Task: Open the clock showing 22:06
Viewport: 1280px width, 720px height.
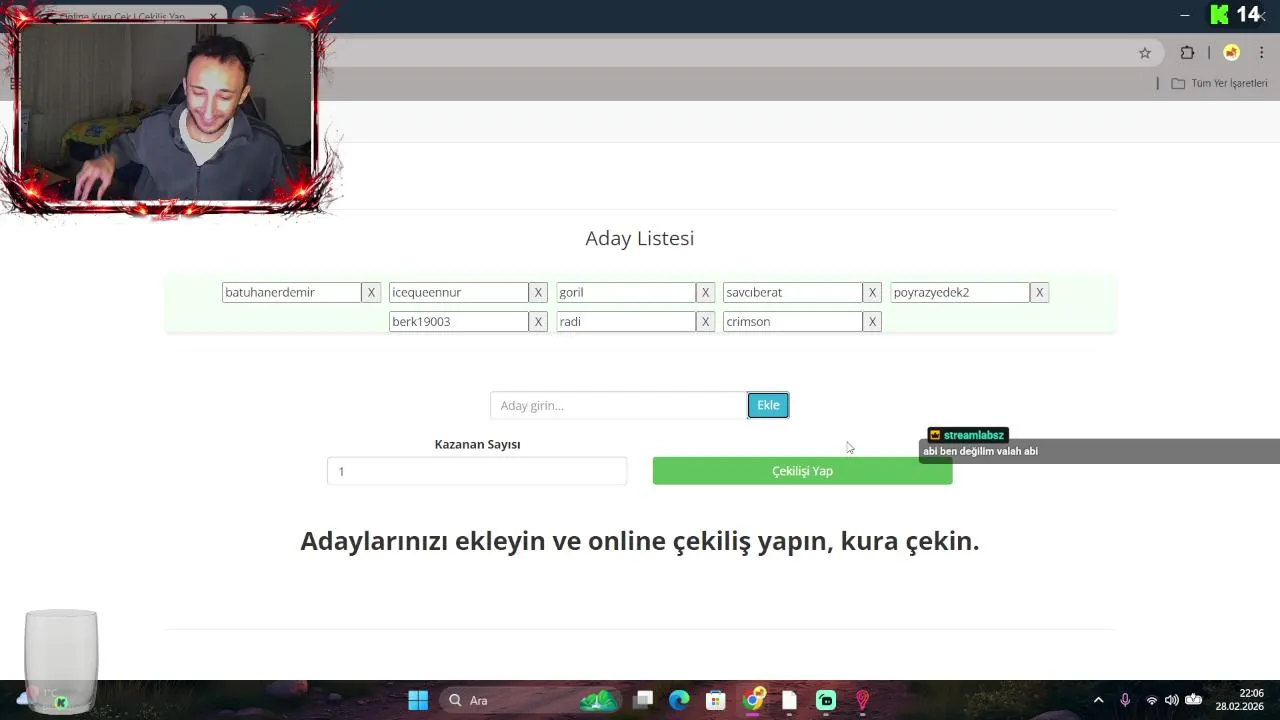Action: [1240, 699]
